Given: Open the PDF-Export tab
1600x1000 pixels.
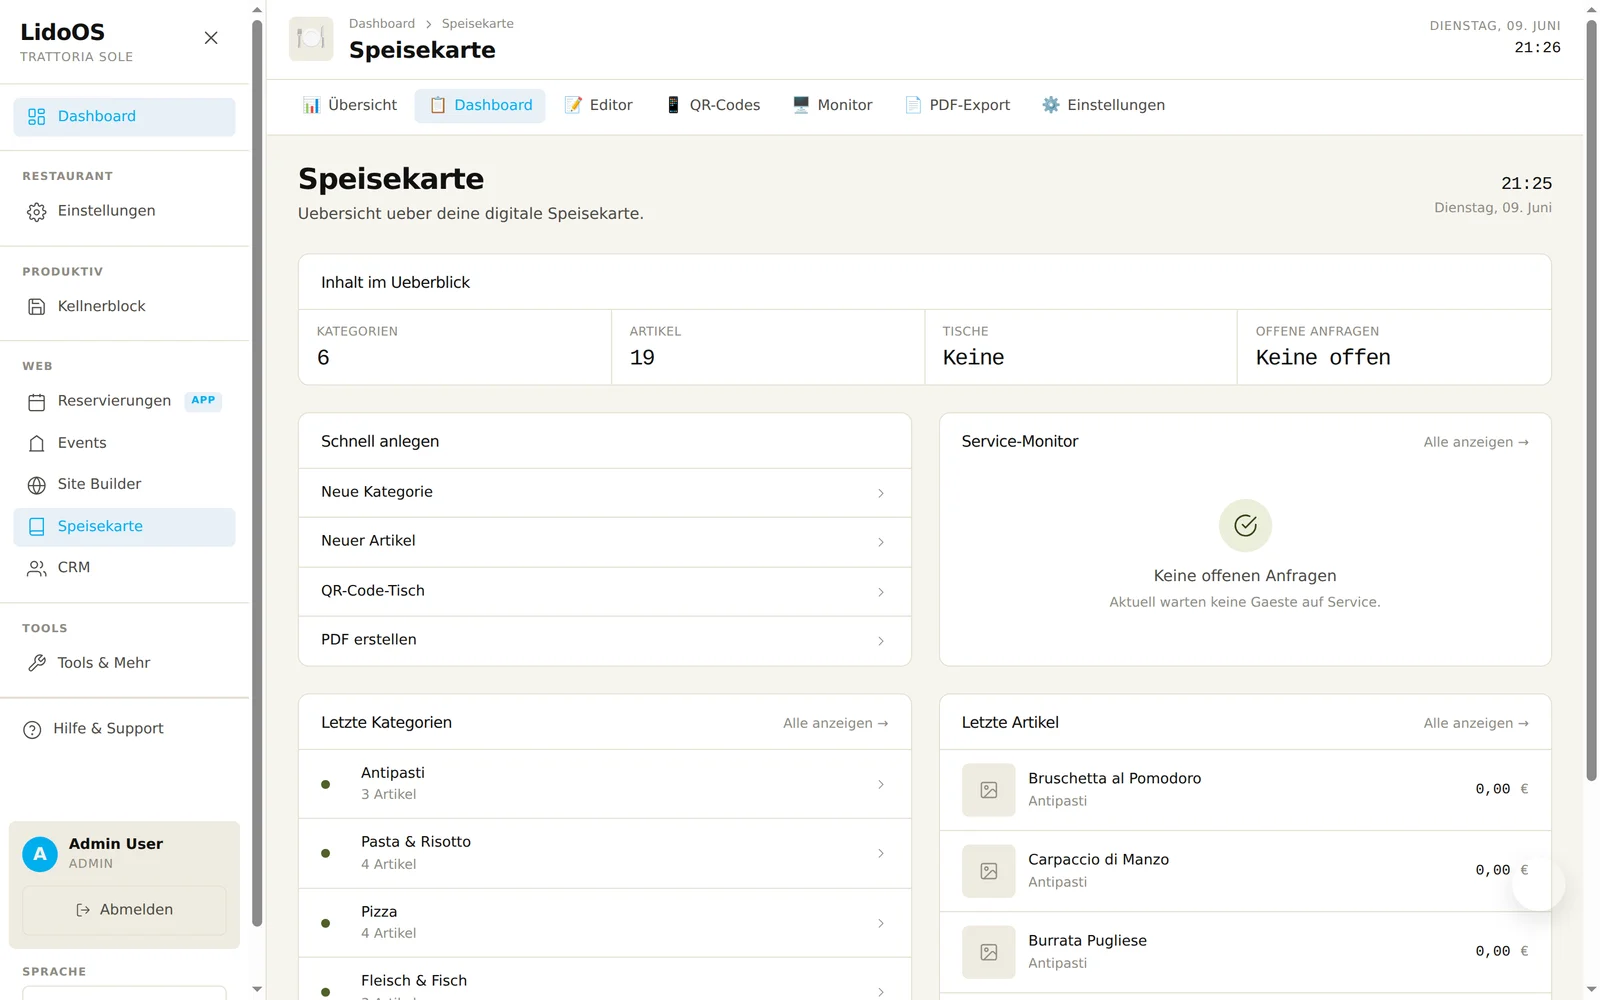Looking at the screenshot, I should 958,106.
